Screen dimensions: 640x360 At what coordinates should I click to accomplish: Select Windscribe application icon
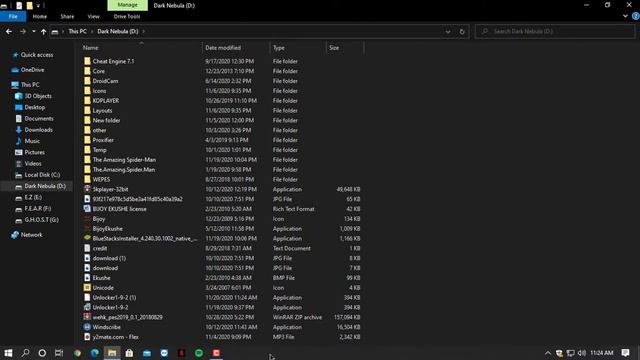pyautogui.click(x=87, y=327)
